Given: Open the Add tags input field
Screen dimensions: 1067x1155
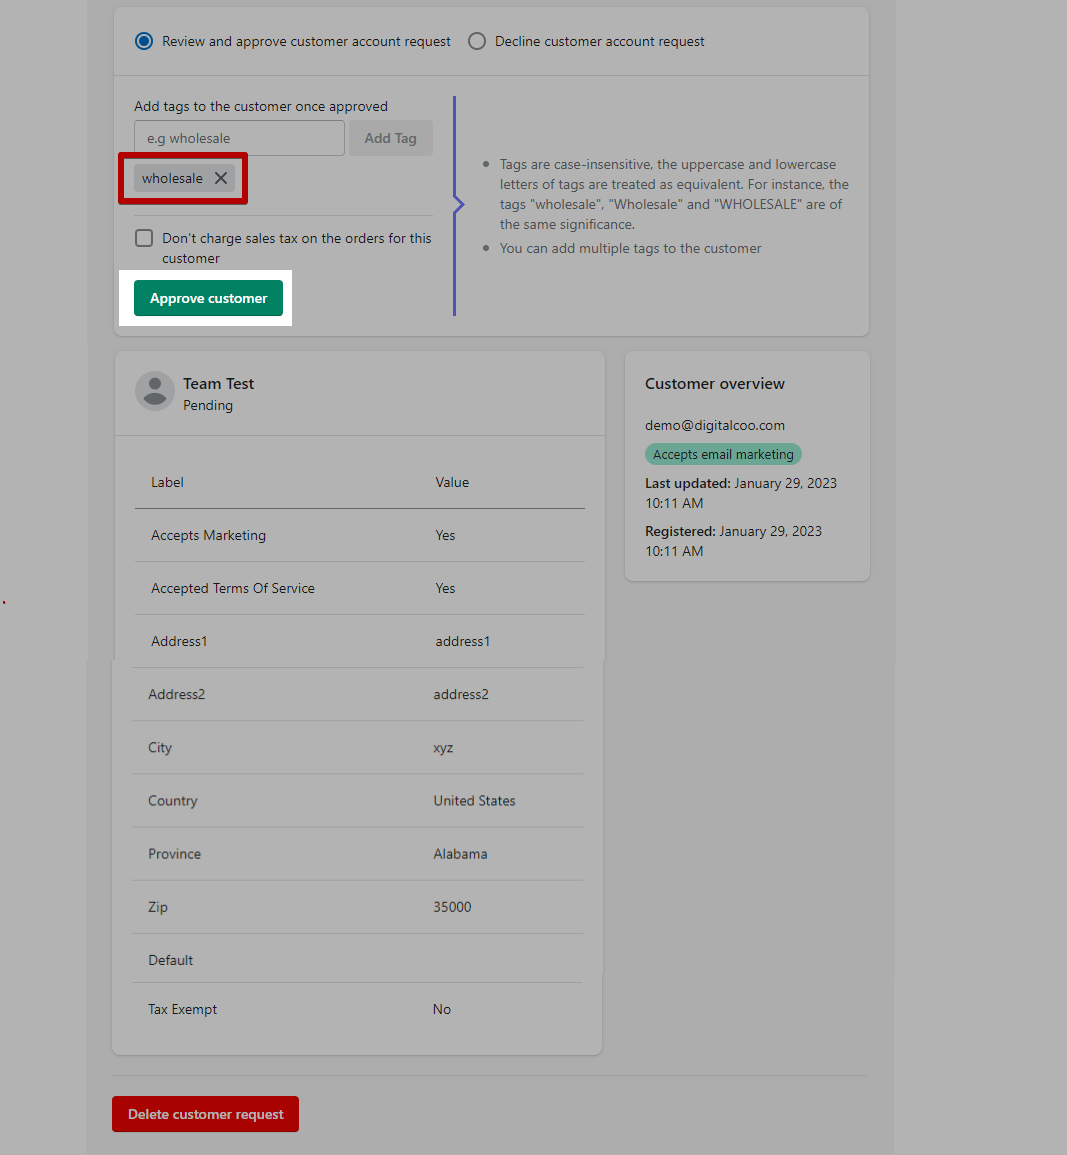Looking at the screenshot, I should point(239,137).
